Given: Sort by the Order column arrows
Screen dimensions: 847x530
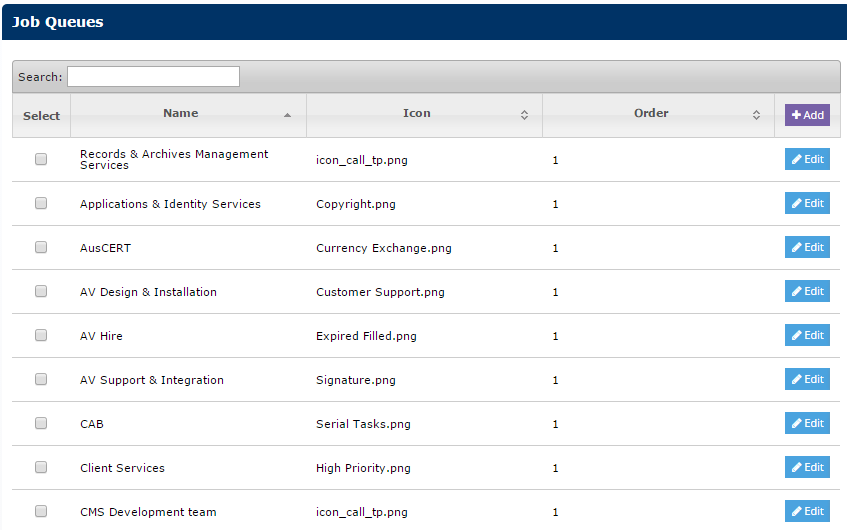Looking at the screenshot, I should pyautogui.click(x=756, y=115).
